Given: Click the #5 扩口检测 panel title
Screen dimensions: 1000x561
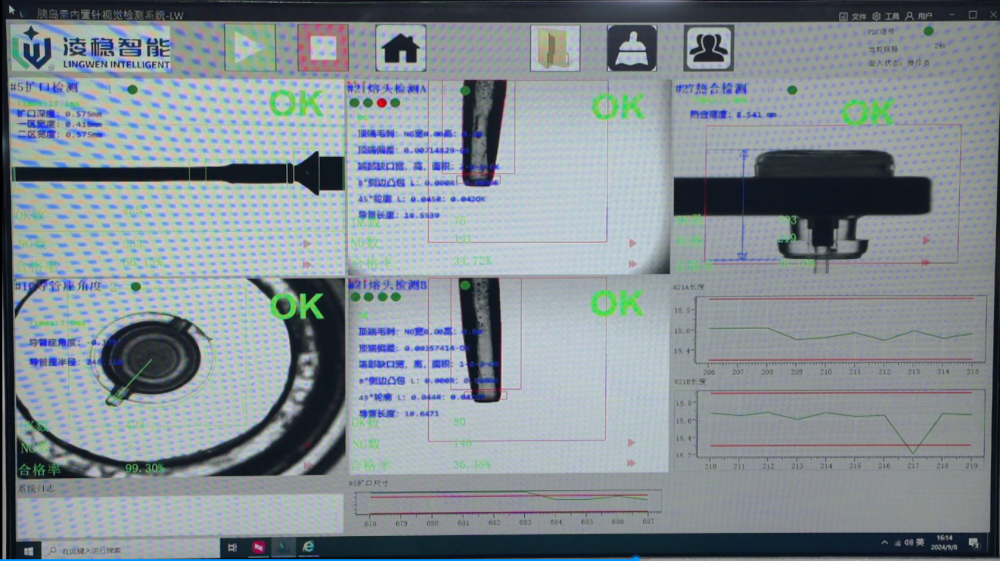Looking at the screenshot, I should pyautogui.click(x=44, y=87).
